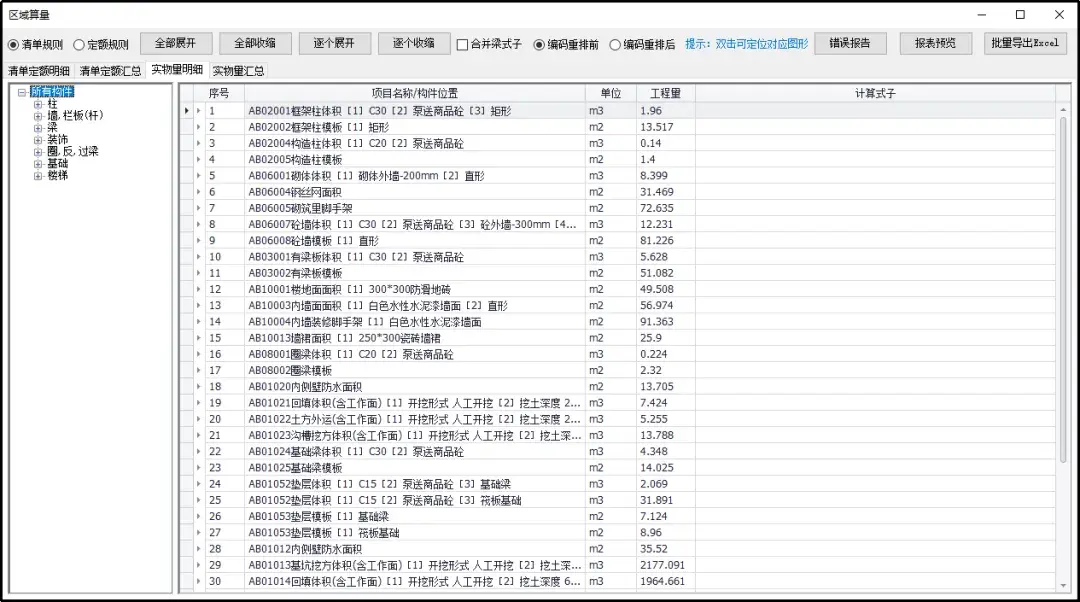Select row AB01053垫层模板 筏板基础
This screenshot has height=602, width=1080.
tap(624, 532)
